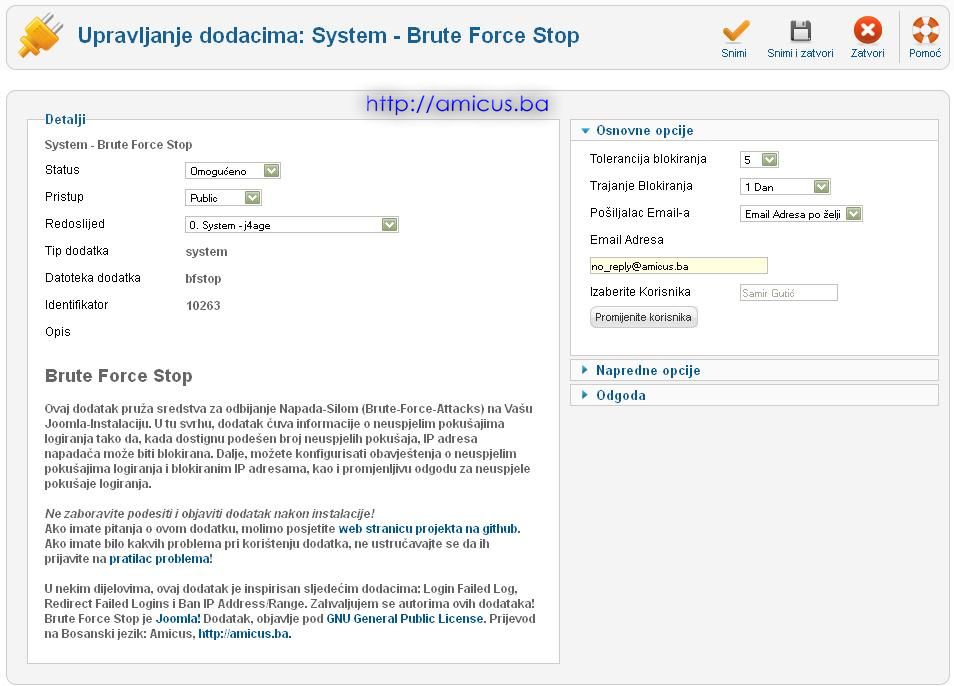Click the Tip dodatka value system
This screenshot has width=954, height=686.
click(x=206, y=252)
